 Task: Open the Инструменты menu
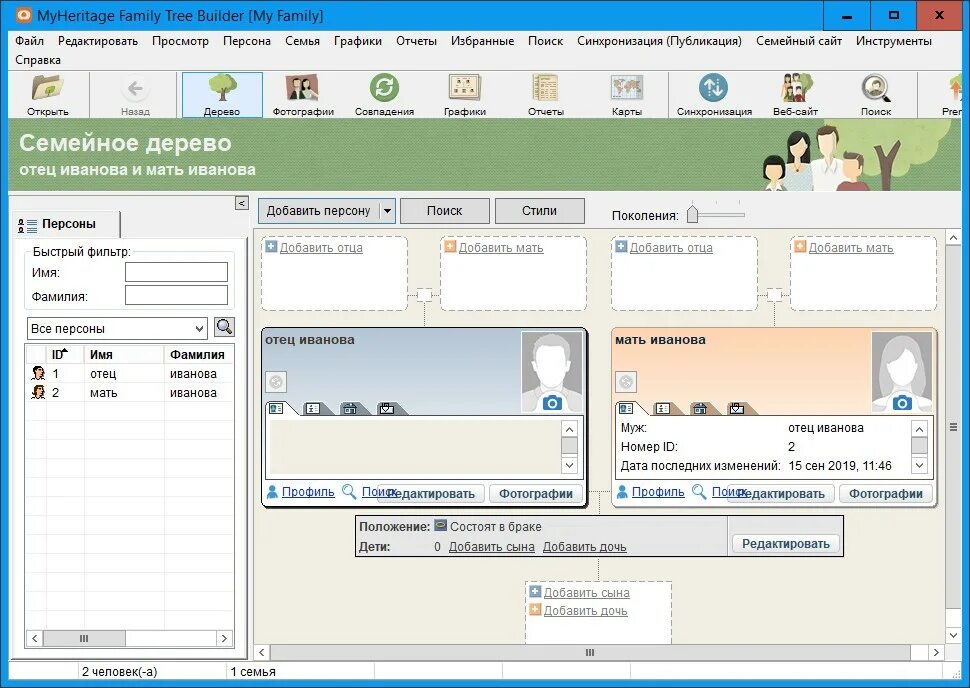click(894, 41)
